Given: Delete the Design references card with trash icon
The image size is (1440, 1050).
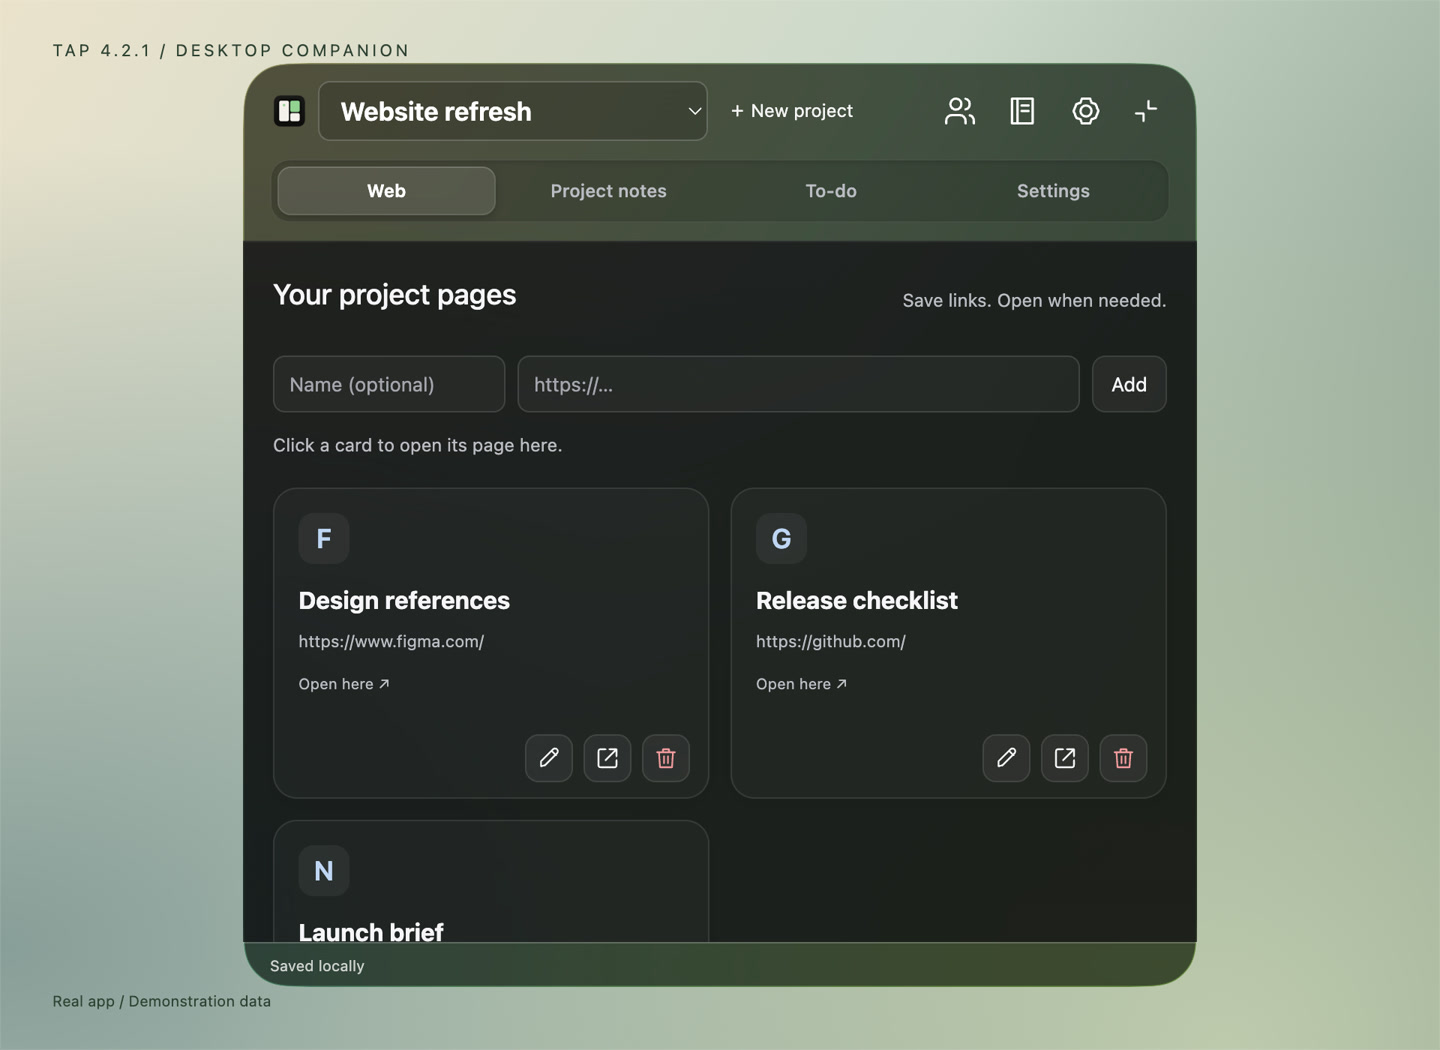Looking at the screenshot, I should coord(666,758).
